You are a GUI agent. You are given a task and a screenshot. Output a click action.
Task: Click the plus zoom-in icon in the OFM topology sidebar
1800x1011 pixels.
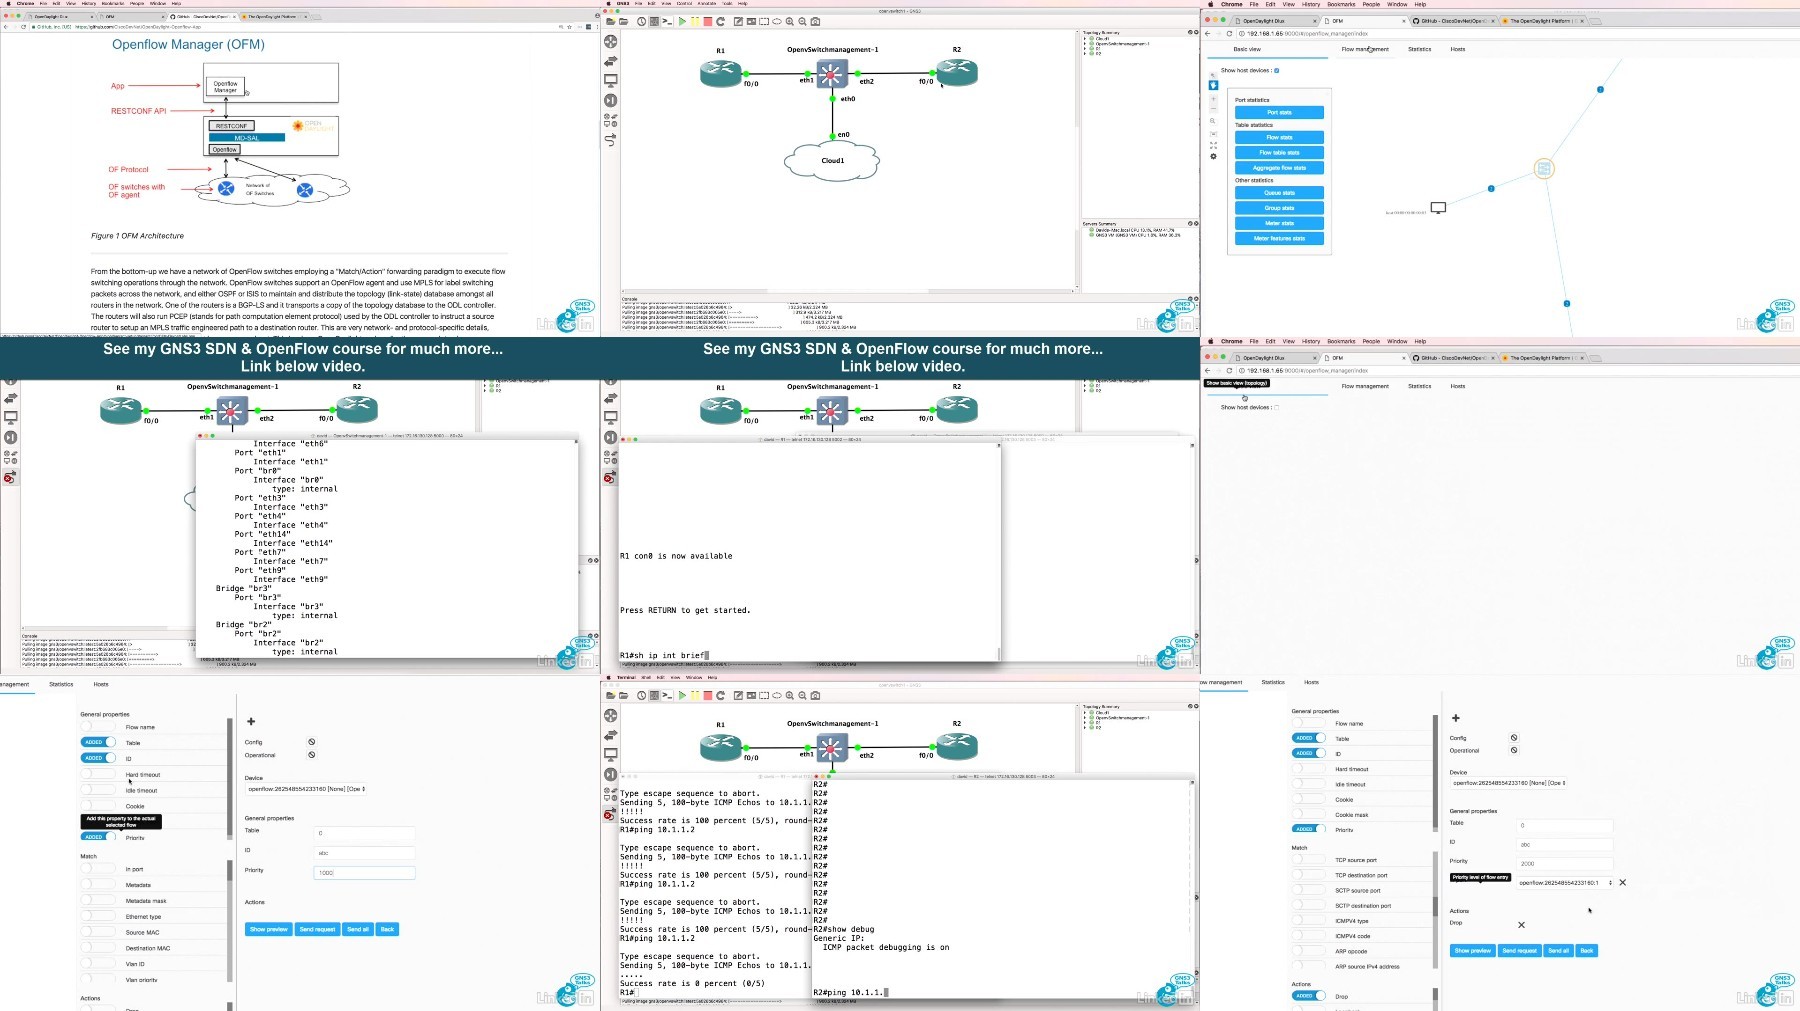coord(1213,98)
